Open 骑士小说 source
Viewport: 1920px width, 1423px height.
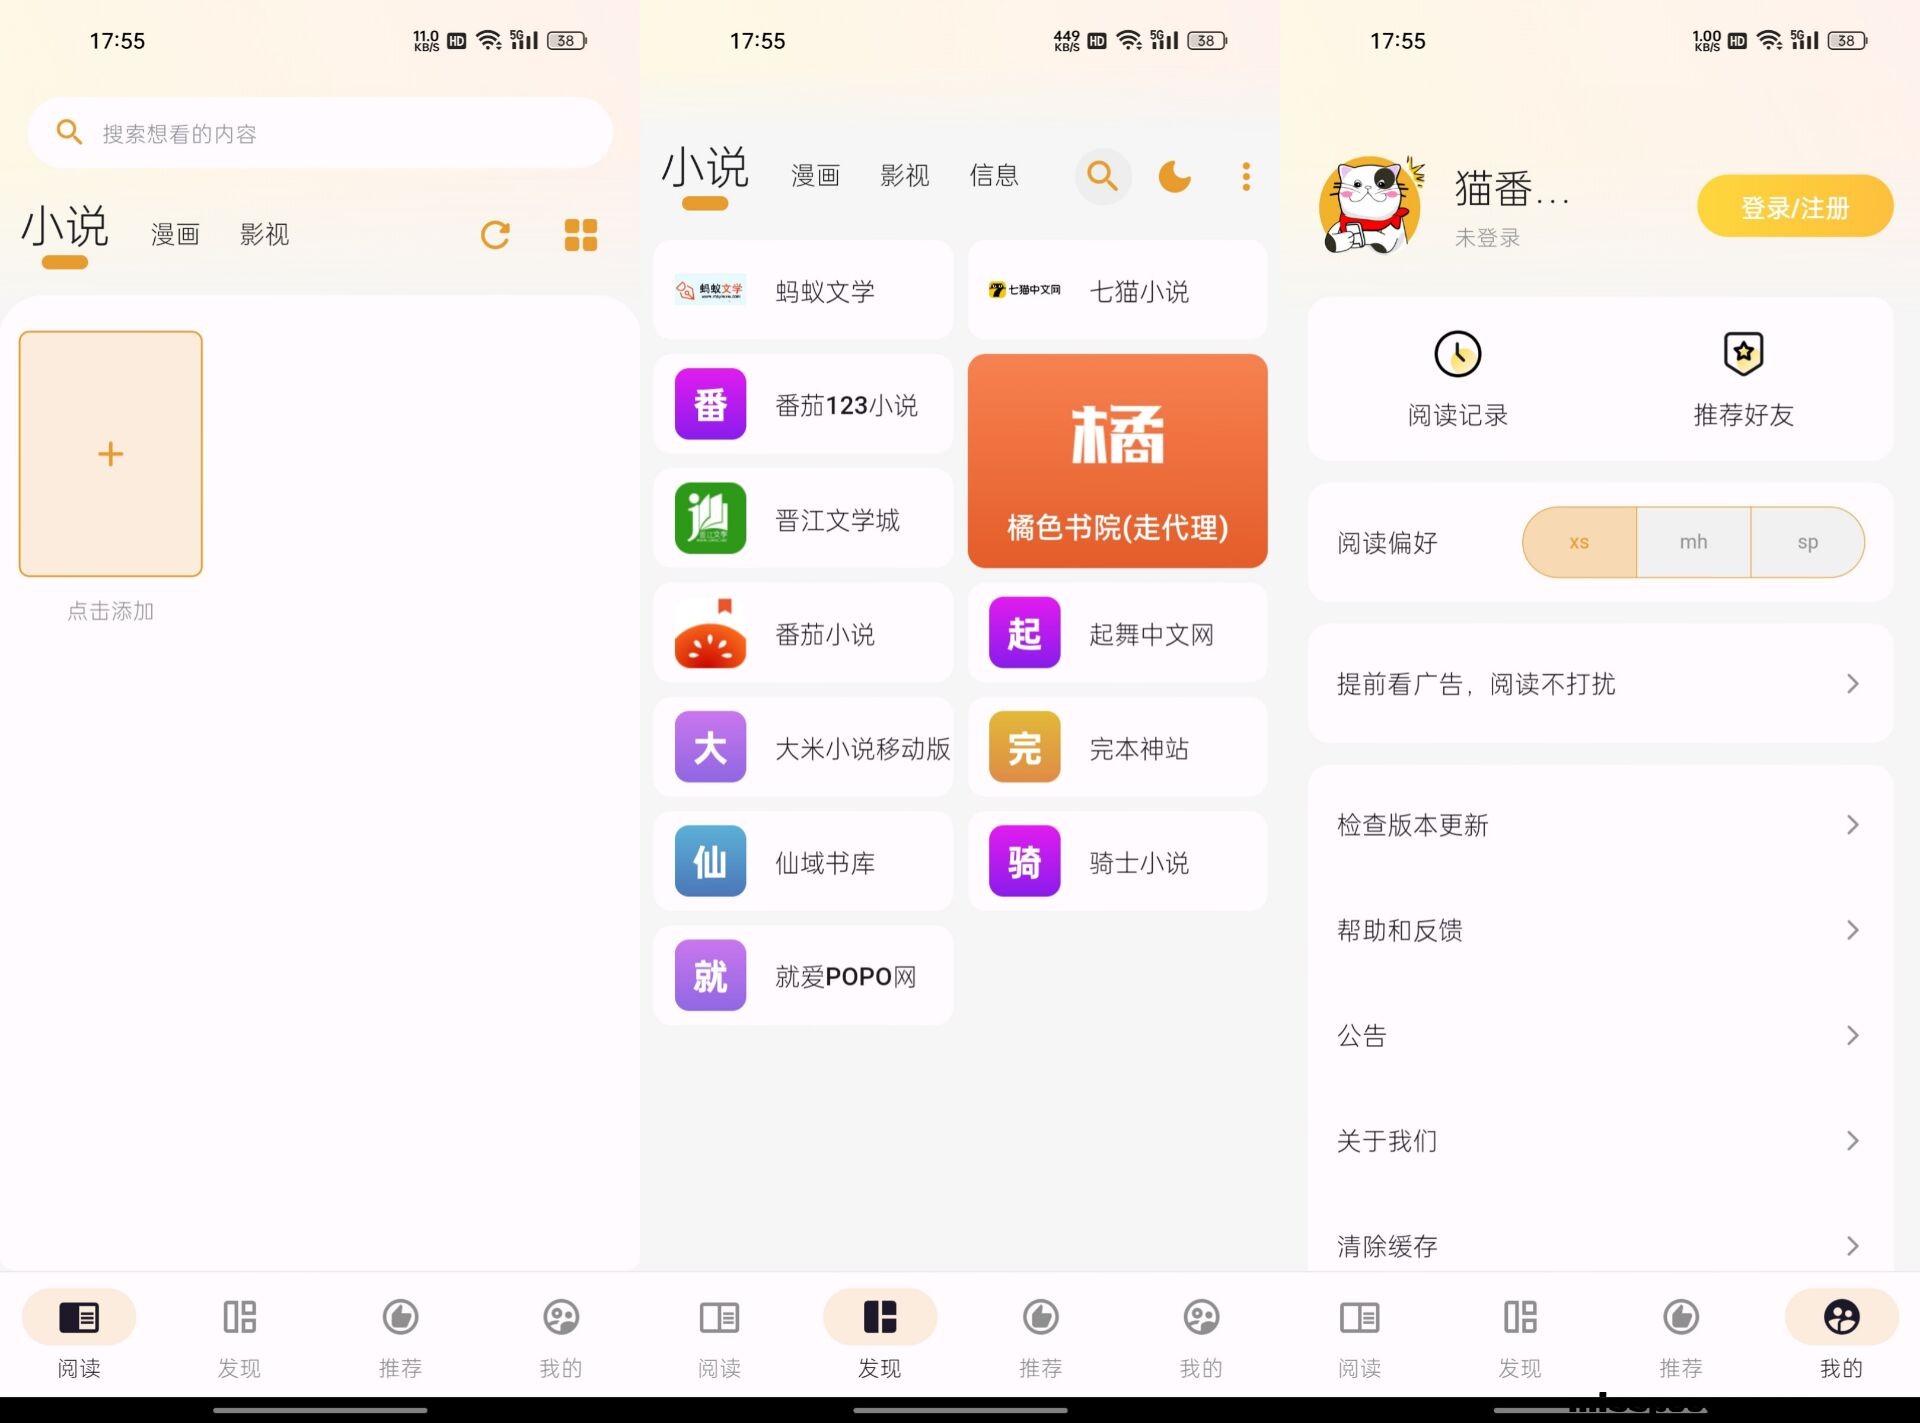pyautogui.click(x=1117, y=861)
